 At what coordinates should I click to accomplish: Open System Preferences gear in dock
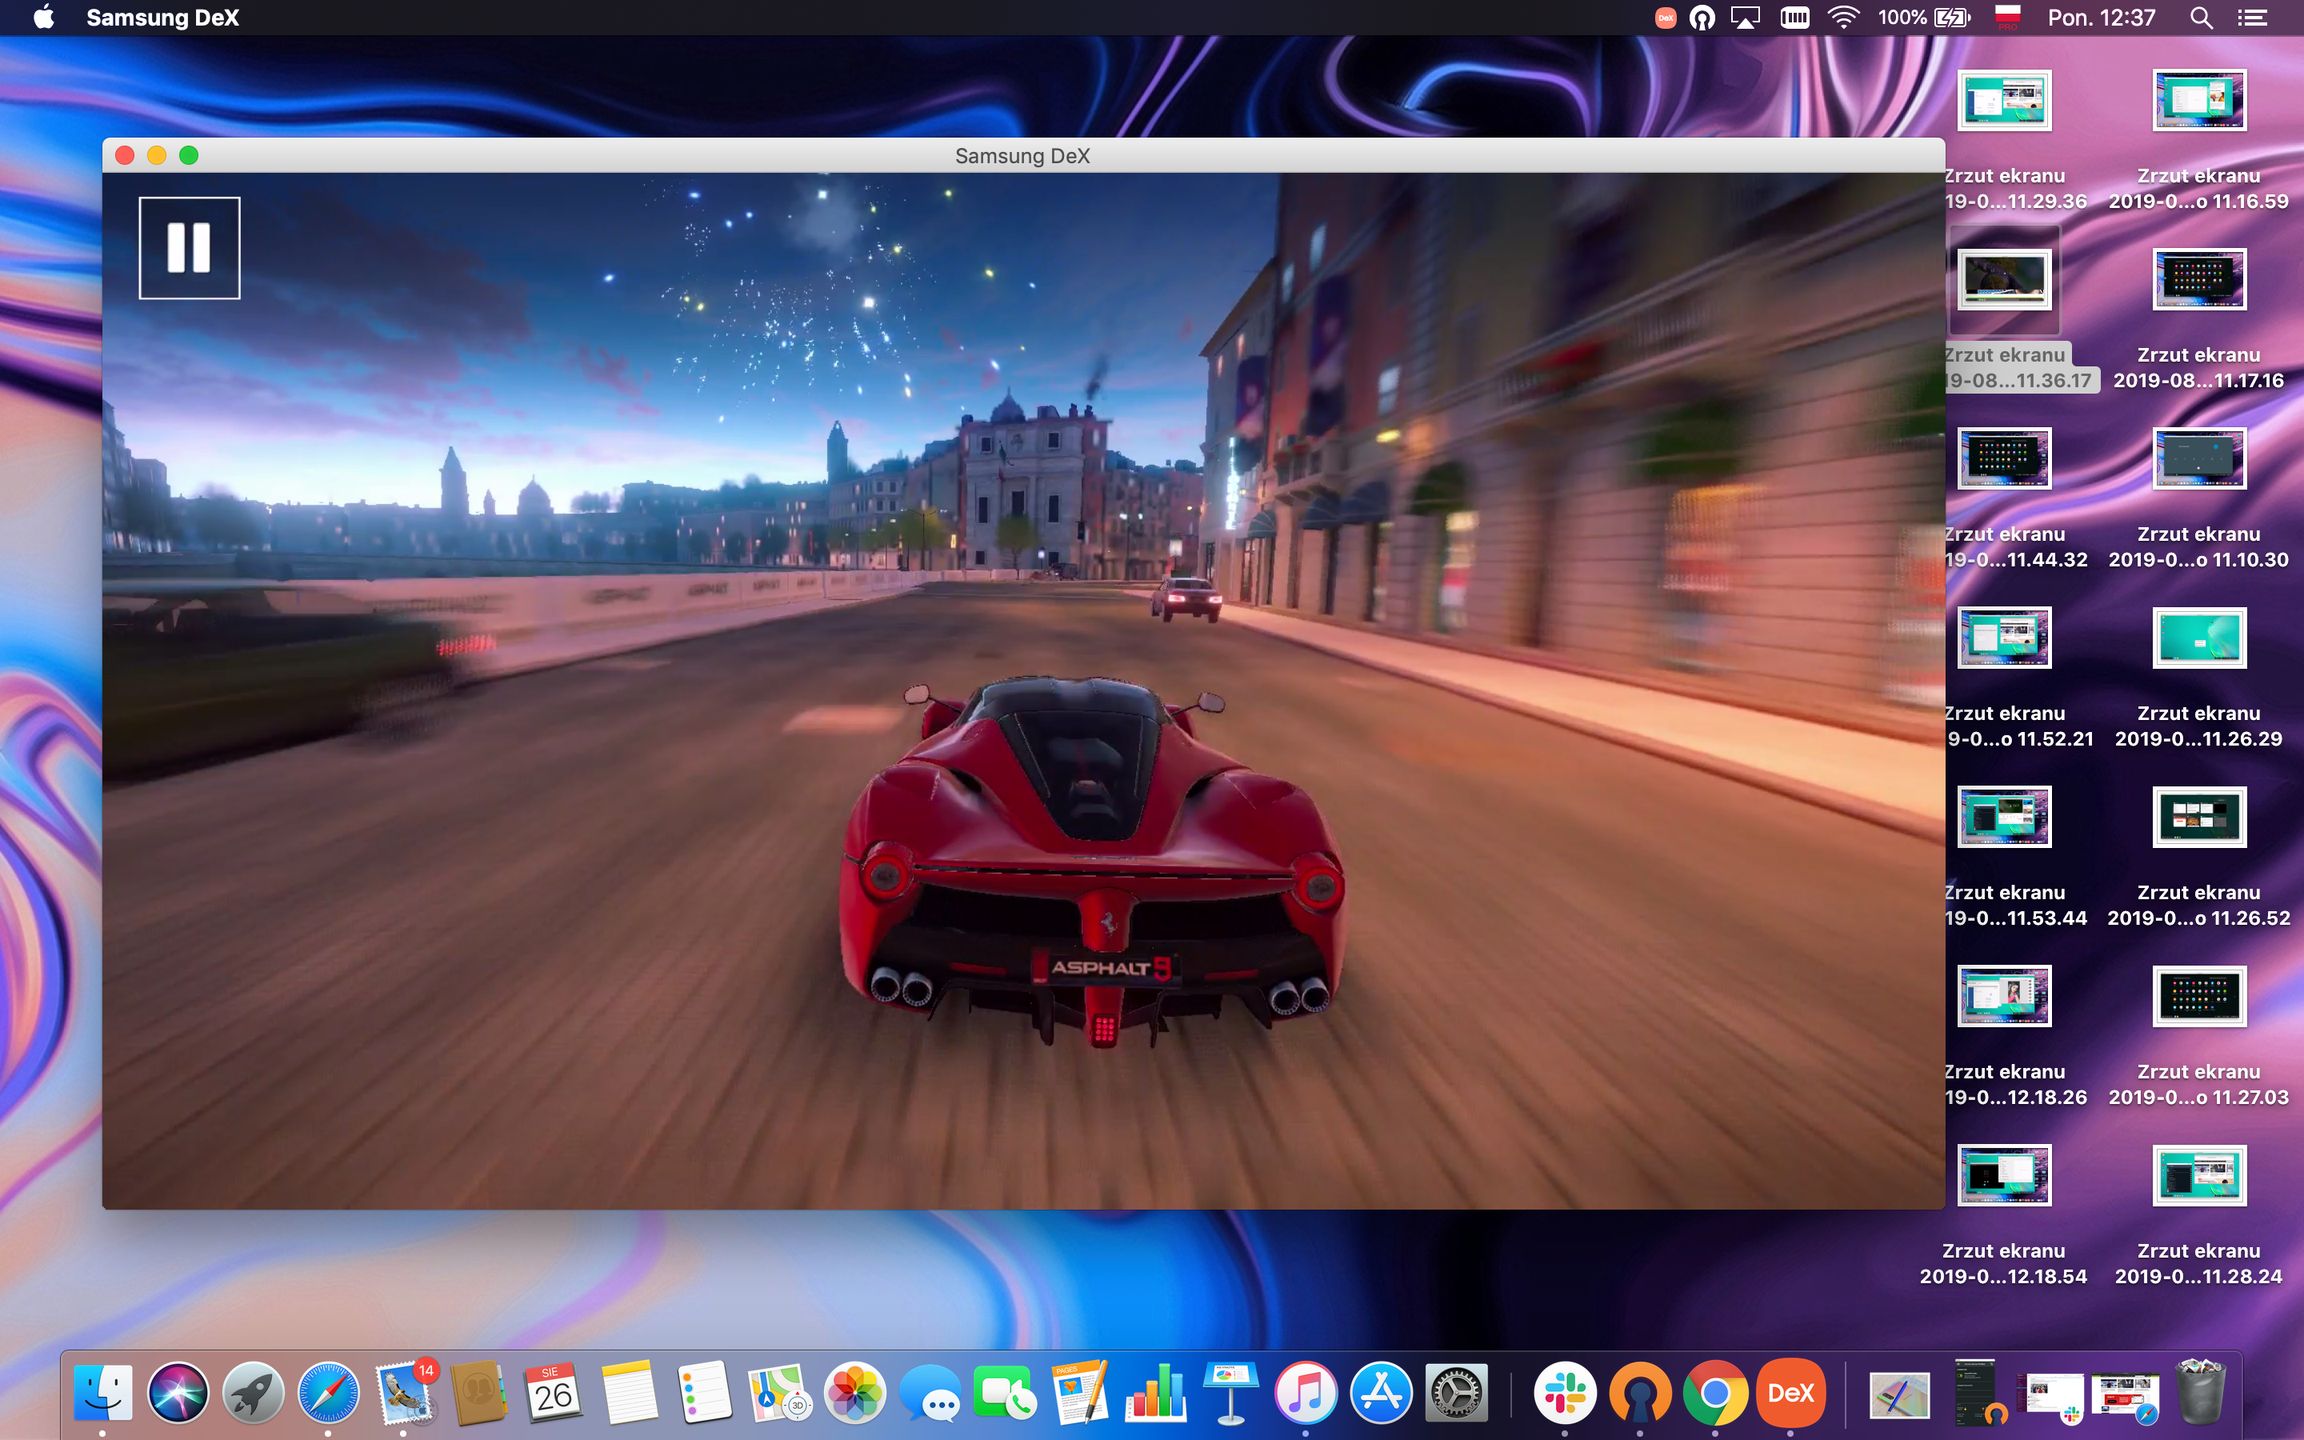click(x=1456, y=1393)
